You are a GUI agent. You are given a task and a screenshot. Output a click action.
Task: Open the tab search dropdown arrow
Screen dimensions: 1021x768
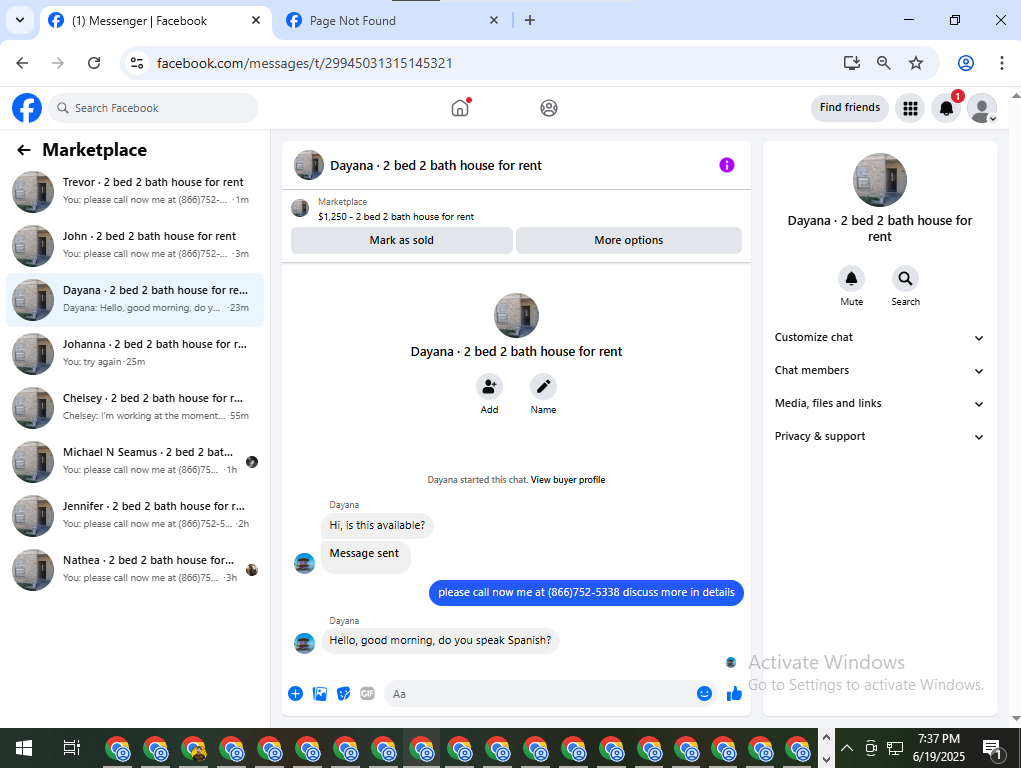point(20,20)
